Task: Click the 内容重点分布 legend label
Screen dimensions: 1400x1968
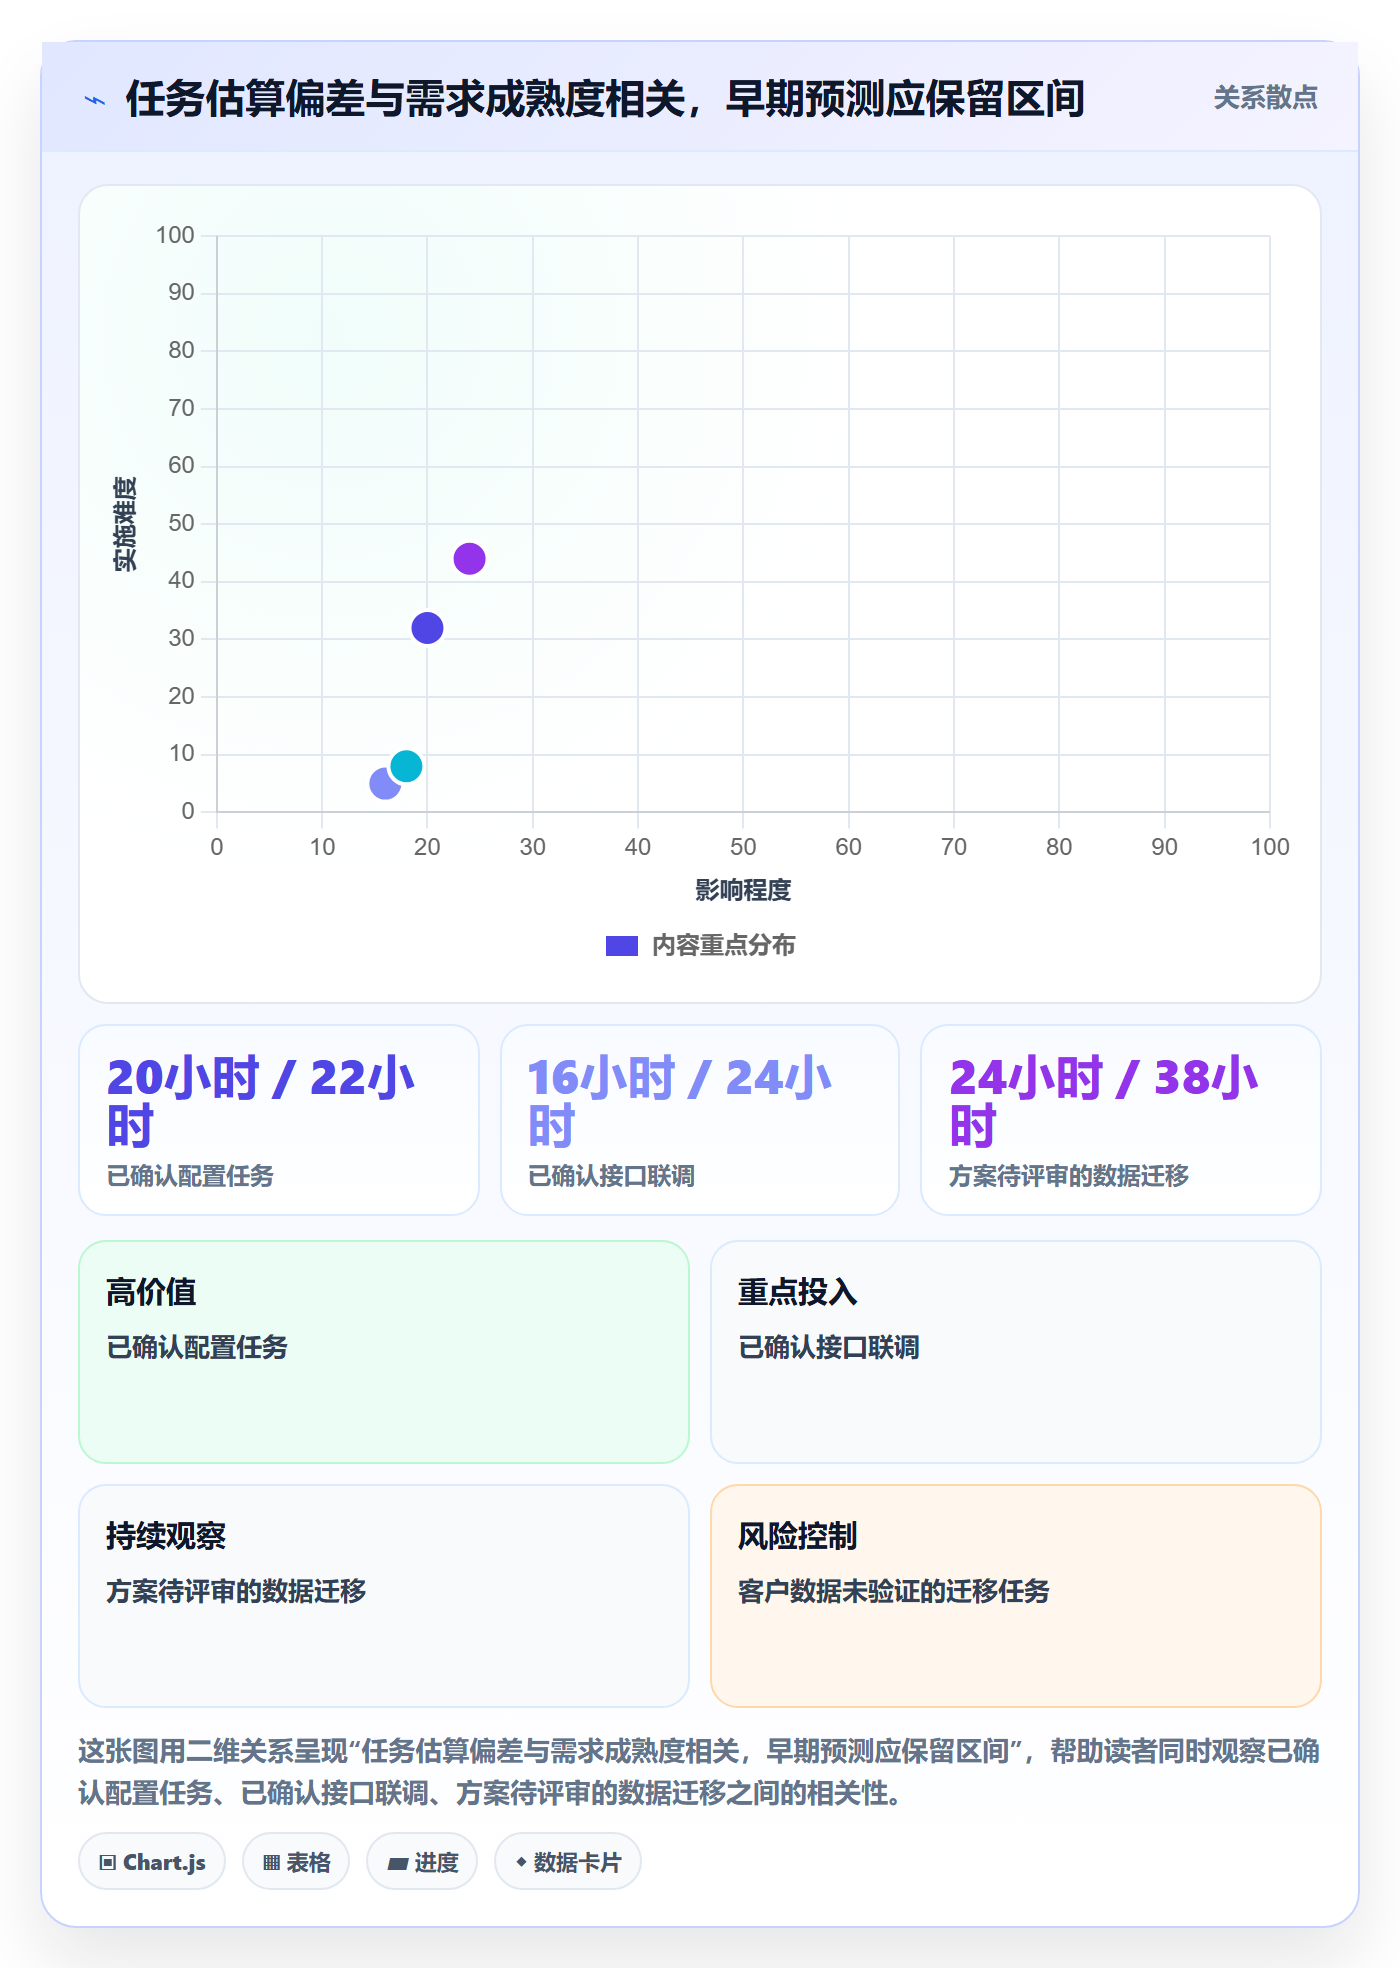Action: tap(723, 946)
